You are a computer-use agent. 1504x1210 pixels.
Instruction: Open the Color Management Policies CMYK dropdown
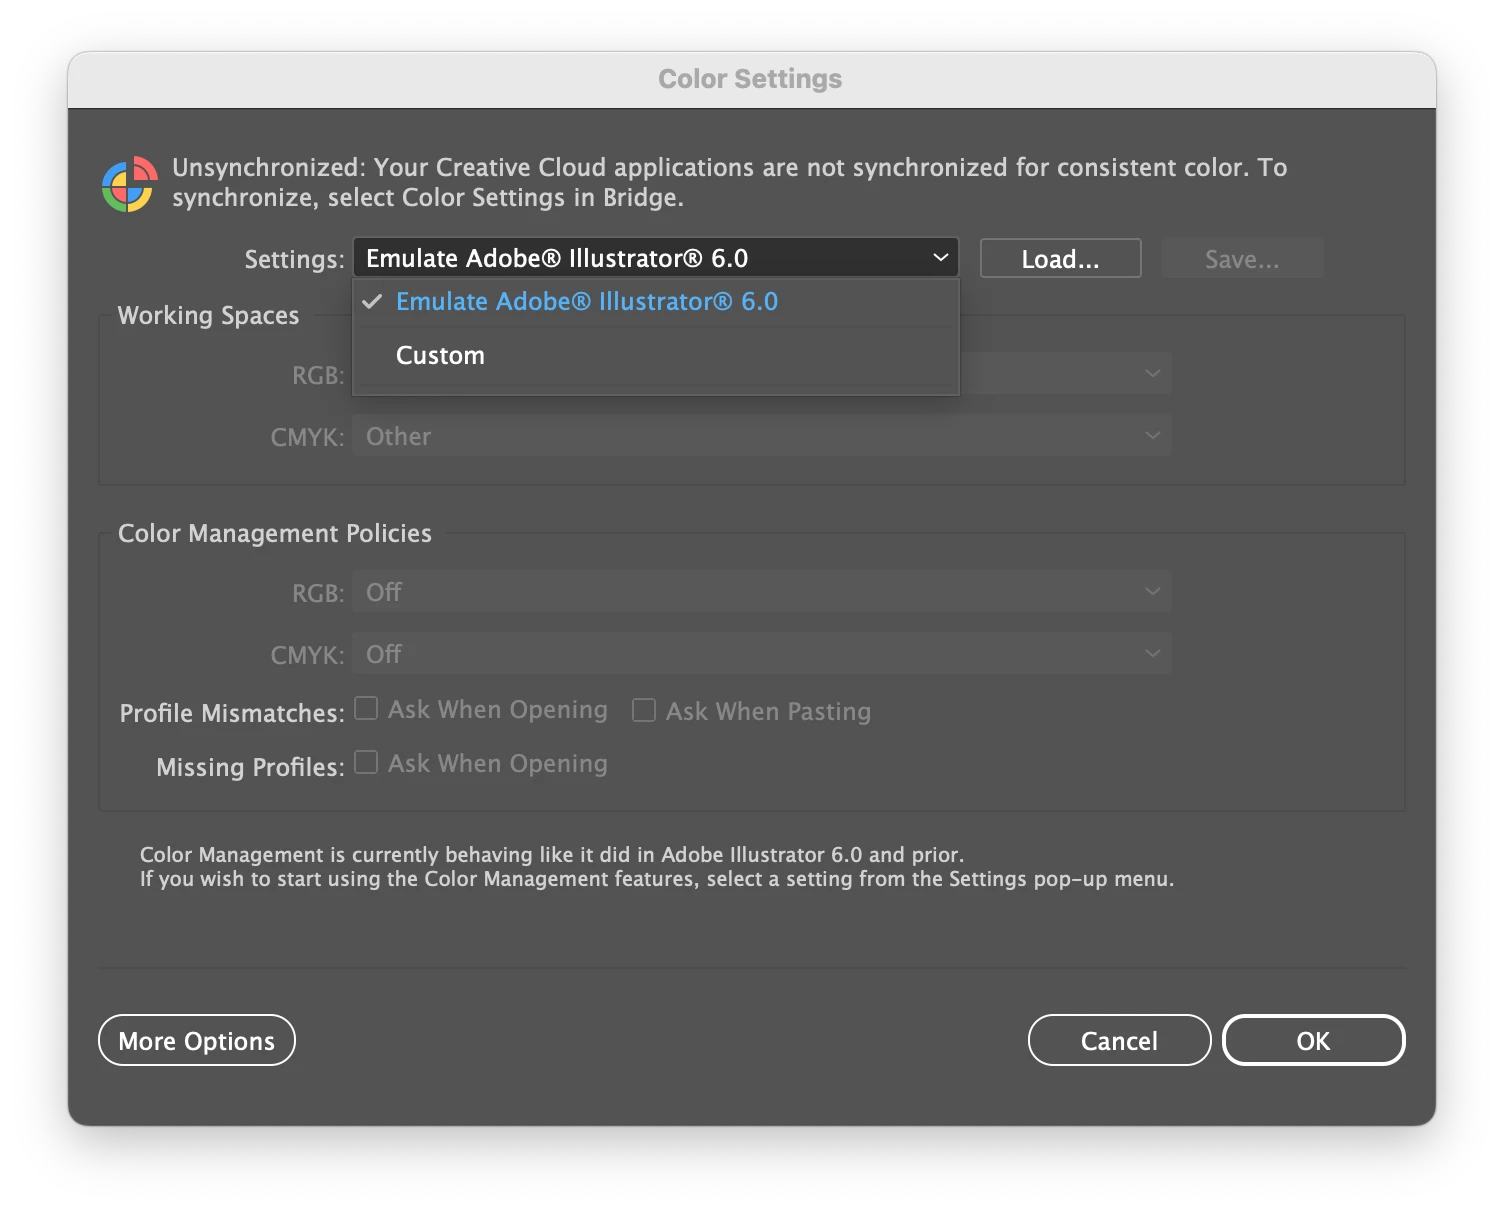tap(761, 654)
